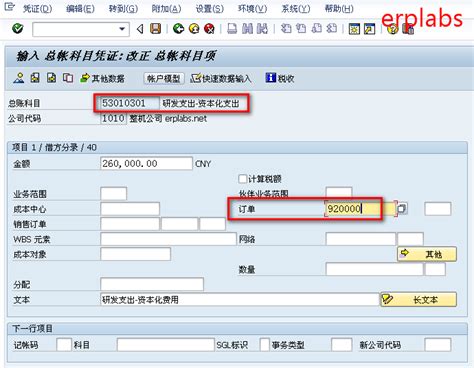Click the SGL标识 input field
The height and width of the screenshot is (368, 474).
[264, 345]
